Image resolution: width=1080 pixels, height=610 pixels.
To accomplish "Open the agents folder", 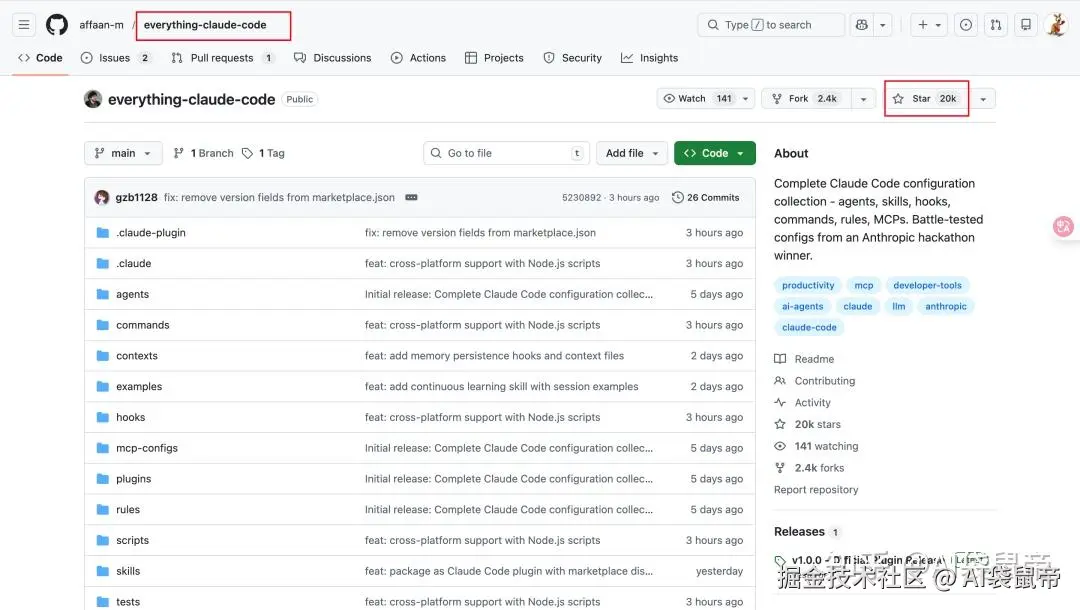I will [132, 295].
